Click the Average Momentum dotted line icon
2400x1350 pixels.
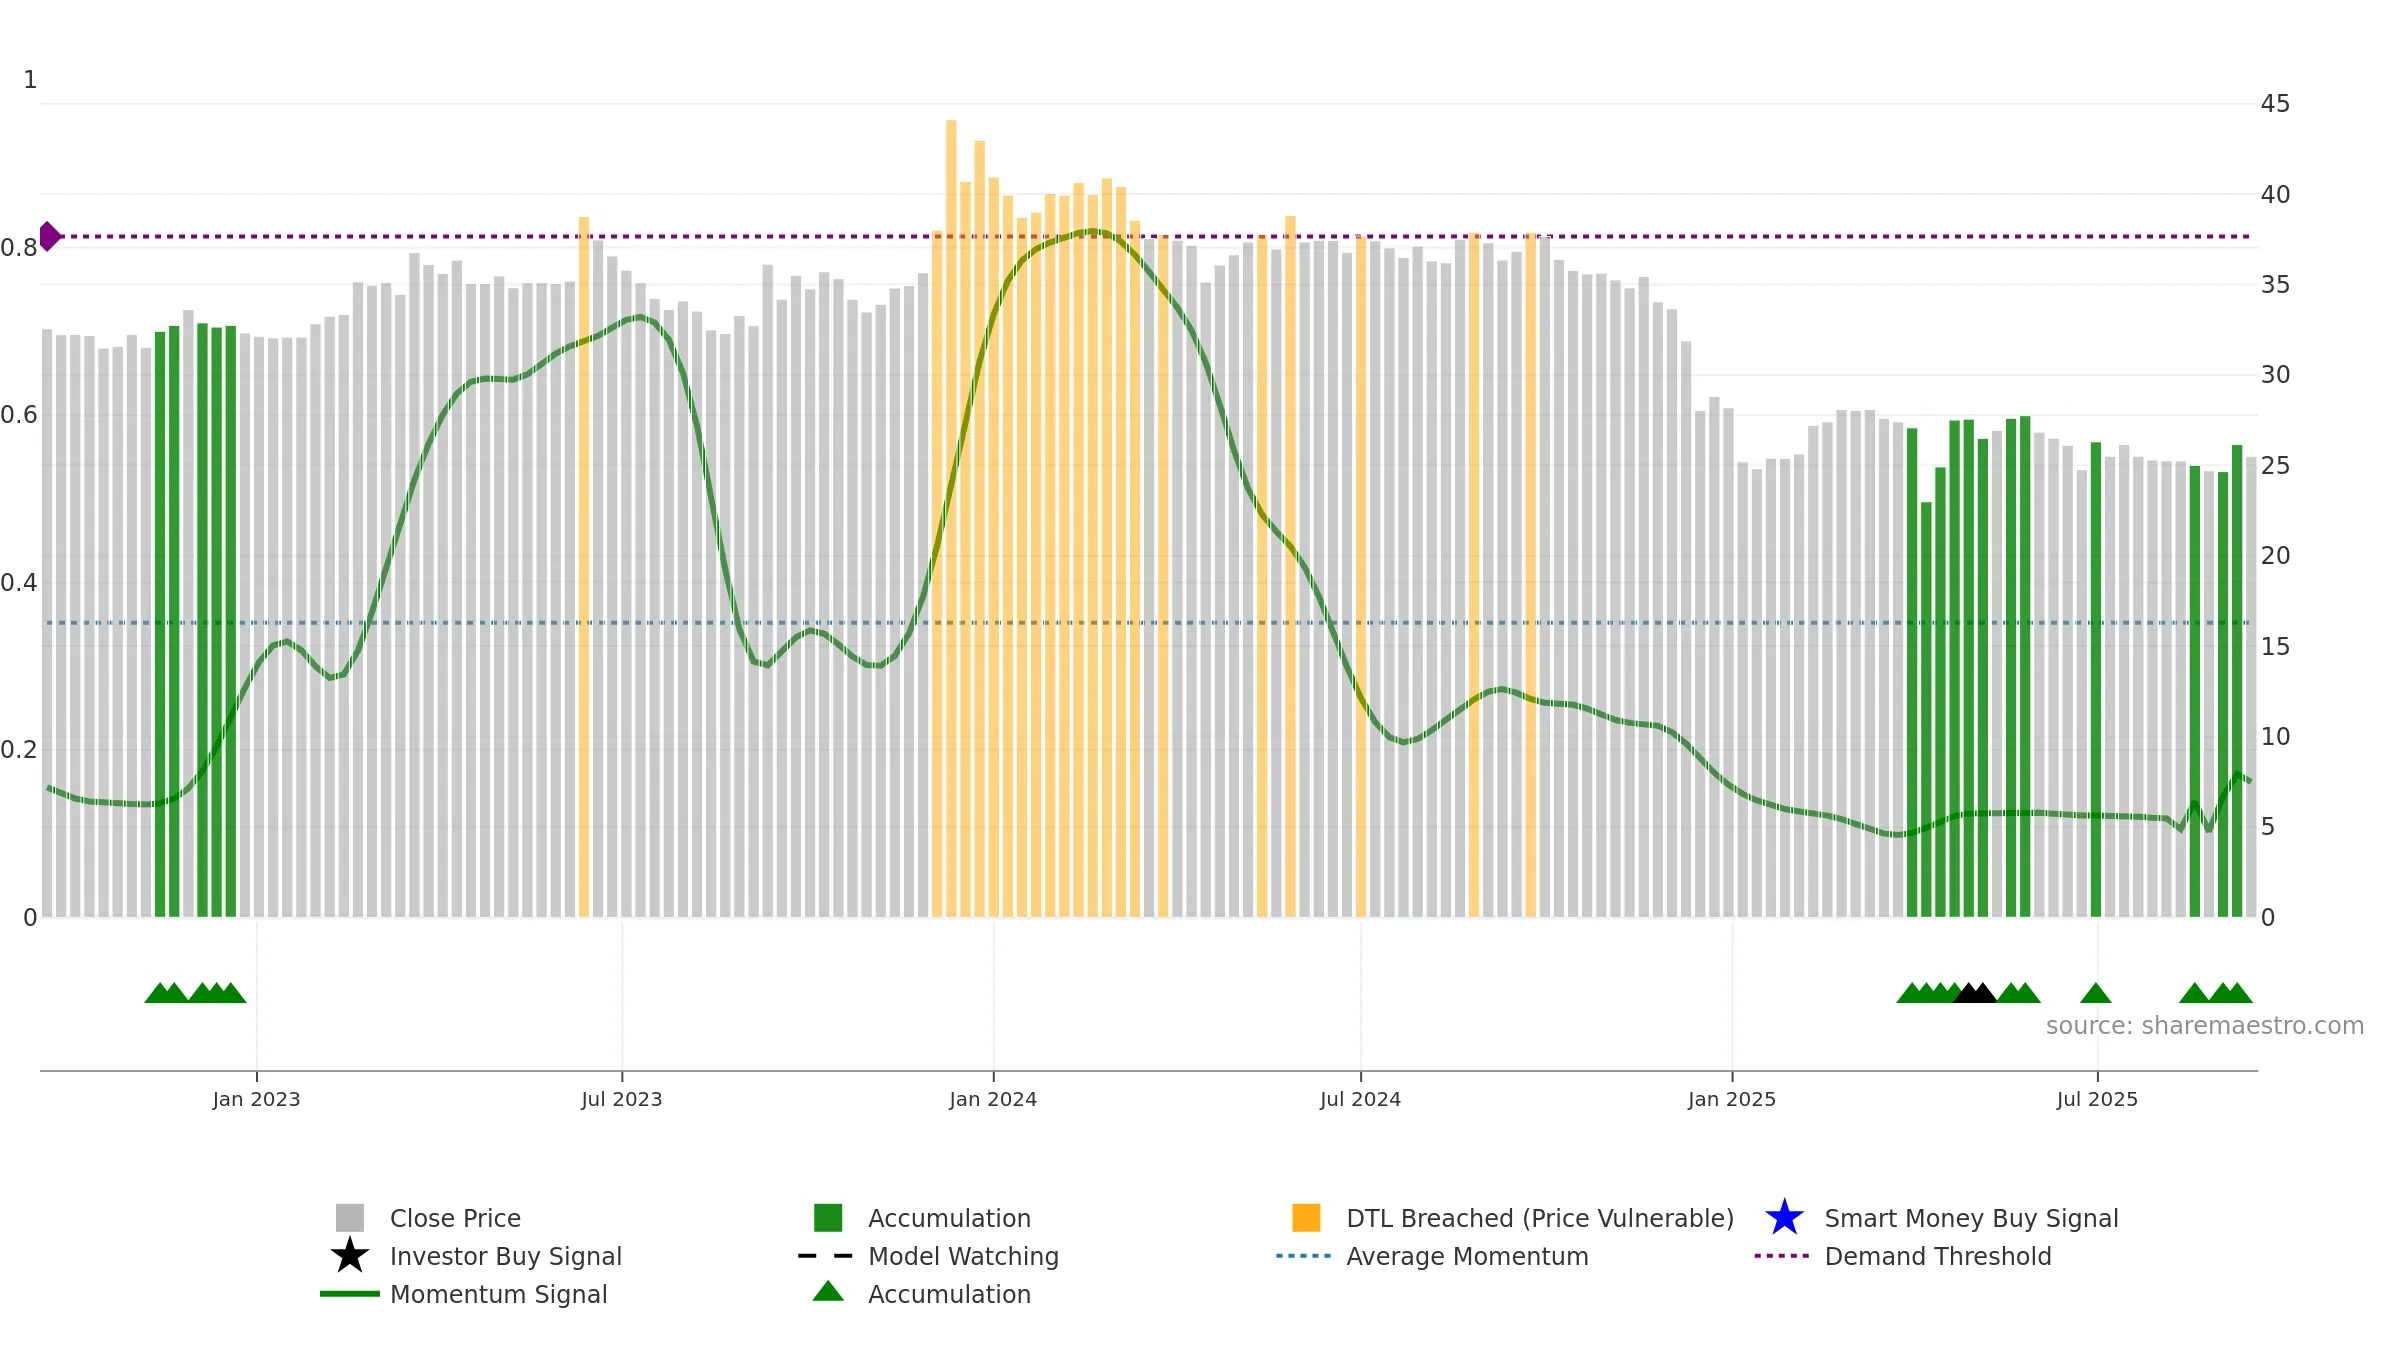(x=1304, y=1256)
